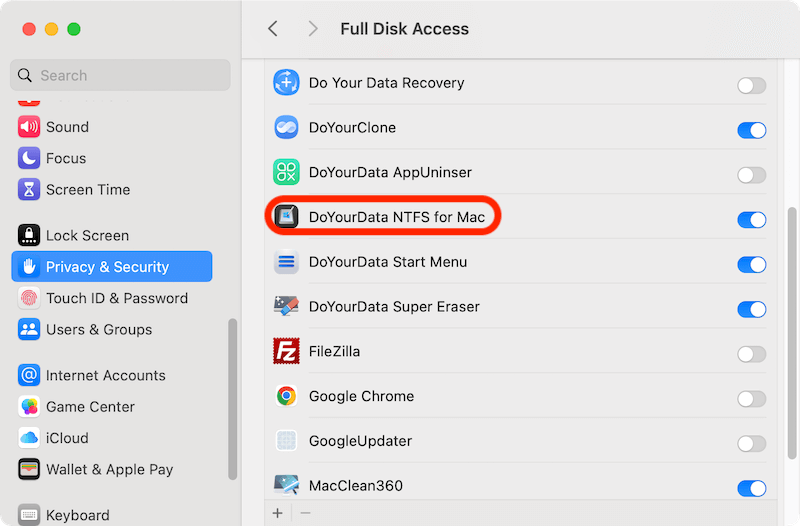
Task: Go back with the left chevron
Action: pos(273,29)
